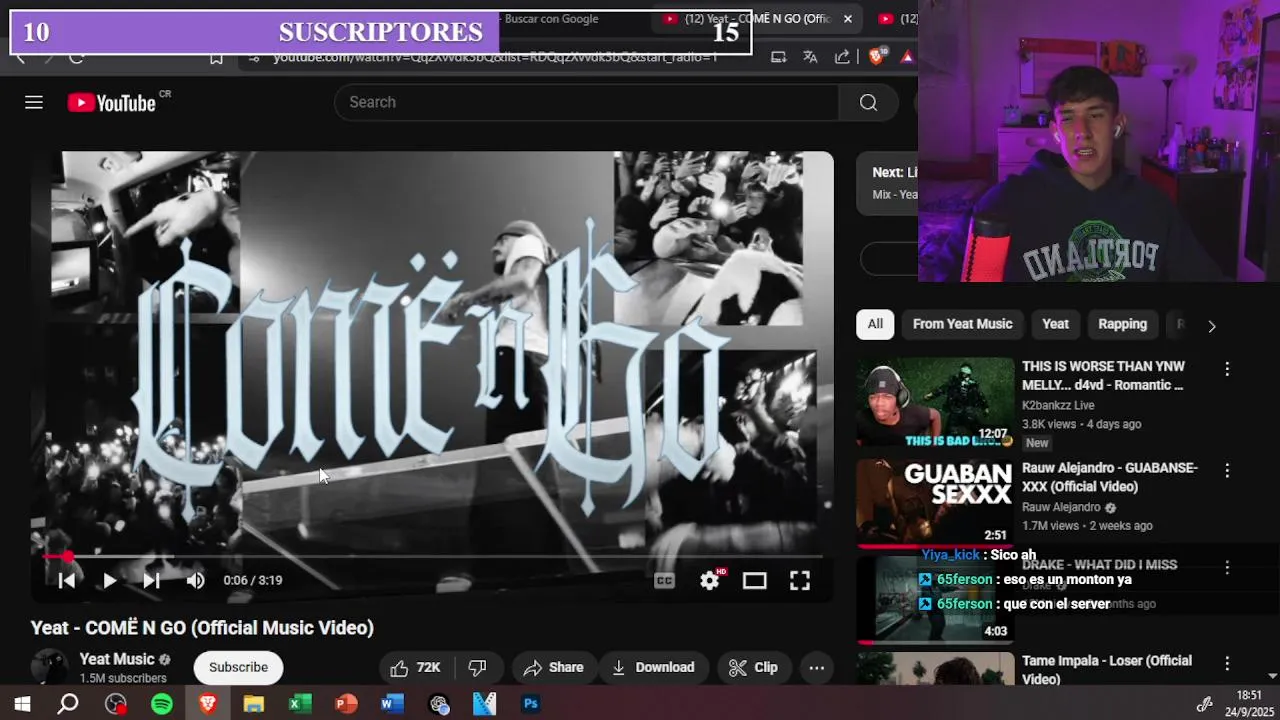Share the video via the Share button
This screenshot has width=1280, height=720.
553,667
